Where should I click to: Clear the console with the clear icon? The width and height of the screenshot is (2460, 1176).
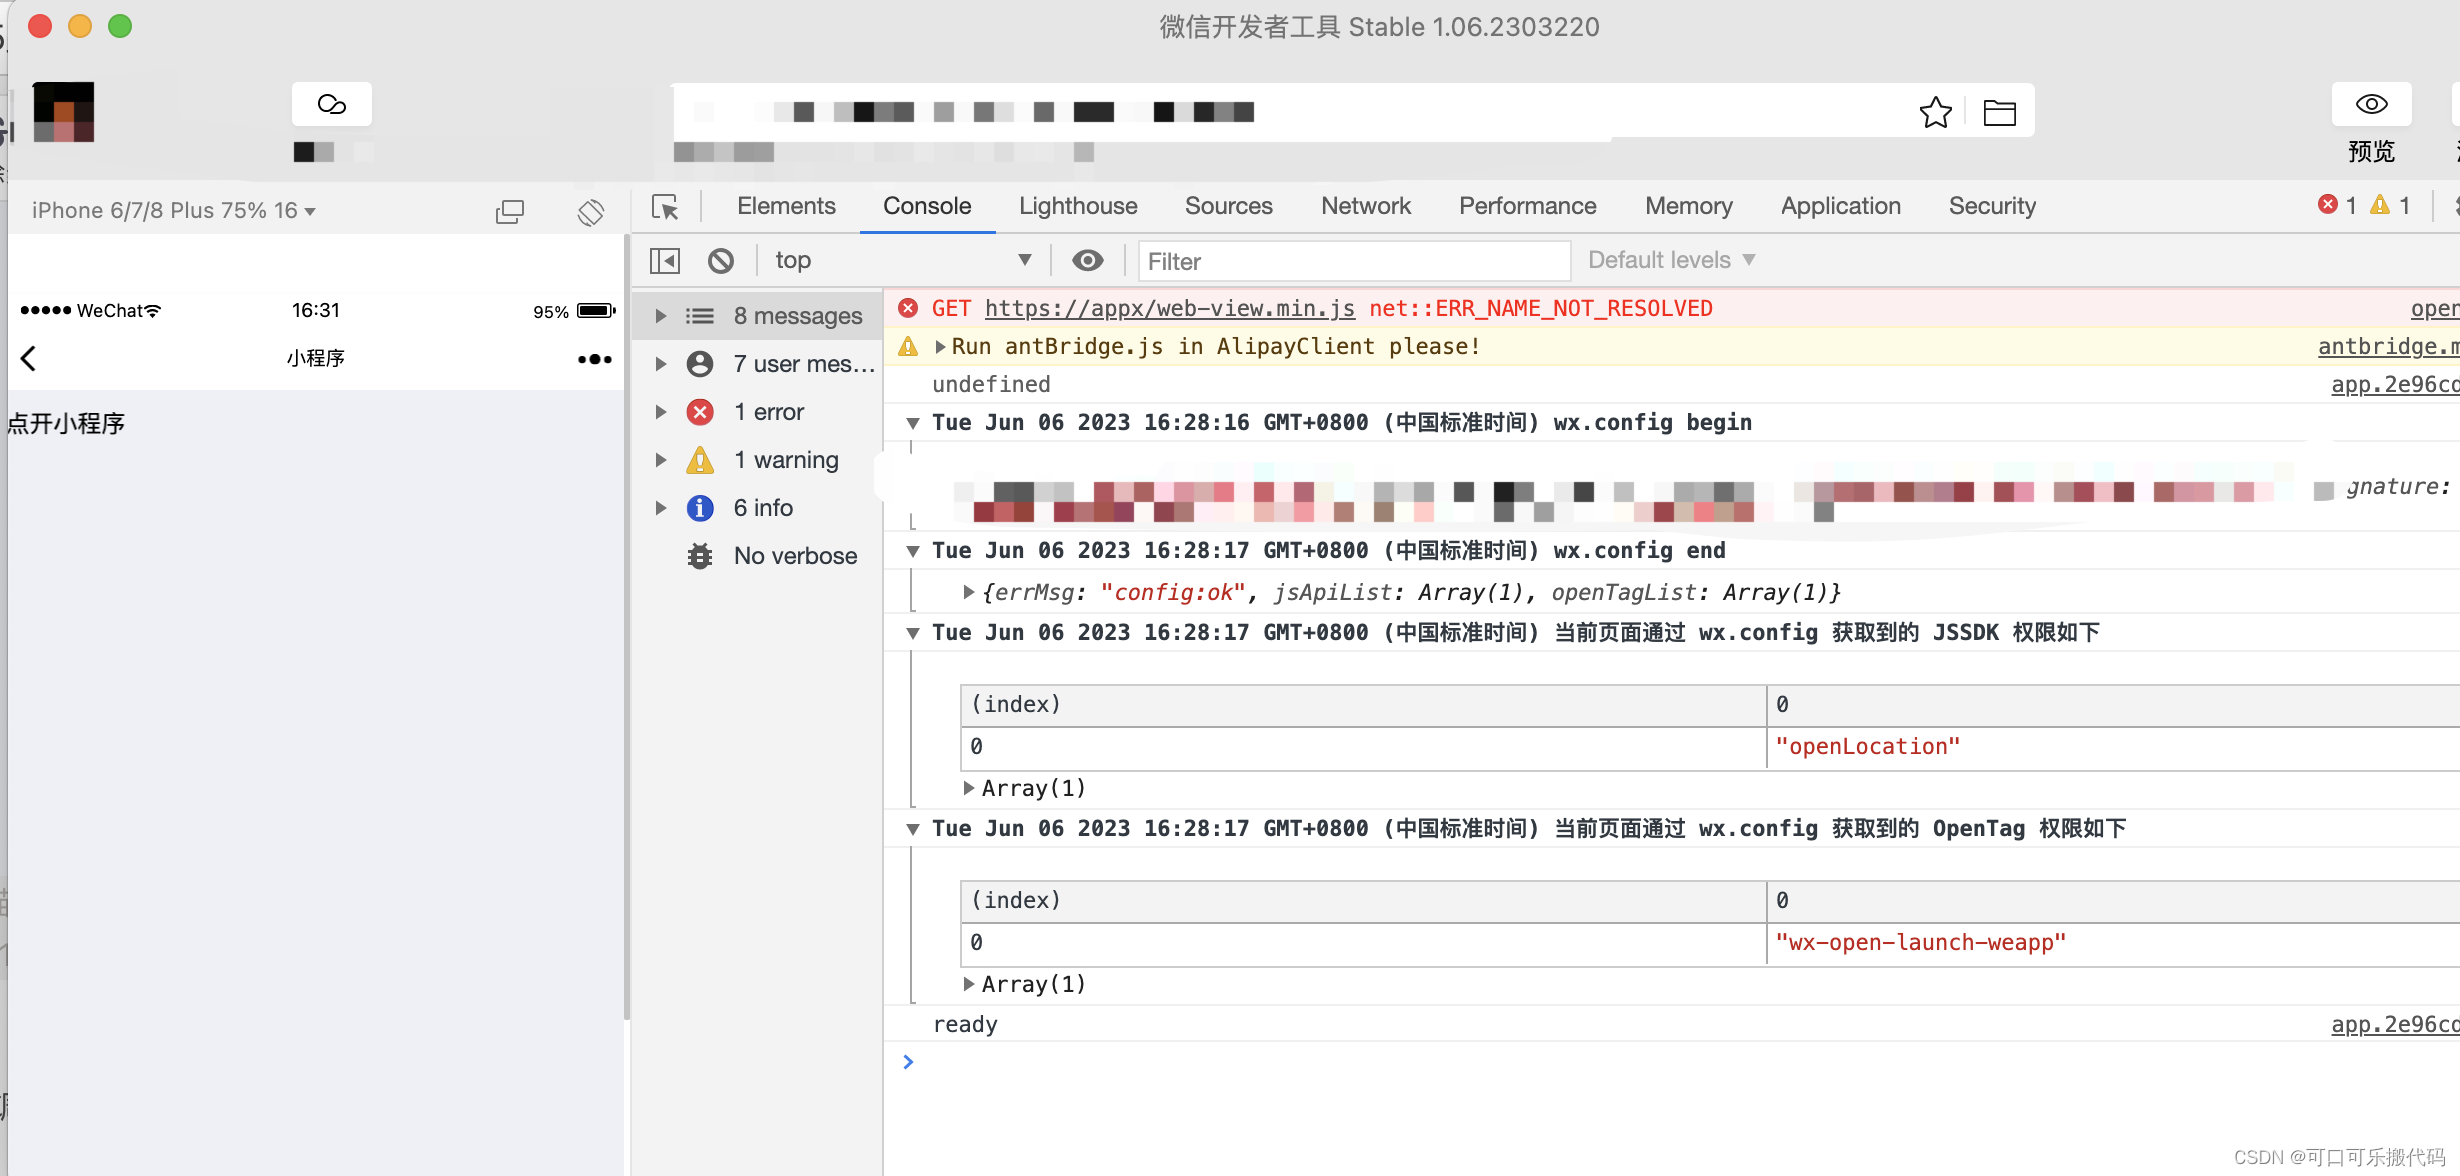[721, 260]
